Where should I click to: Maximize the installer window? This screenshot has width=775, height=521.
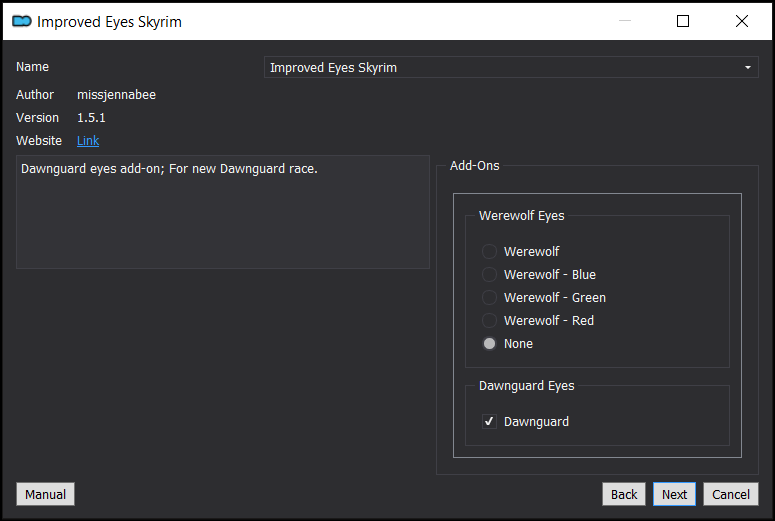[683, 21]
